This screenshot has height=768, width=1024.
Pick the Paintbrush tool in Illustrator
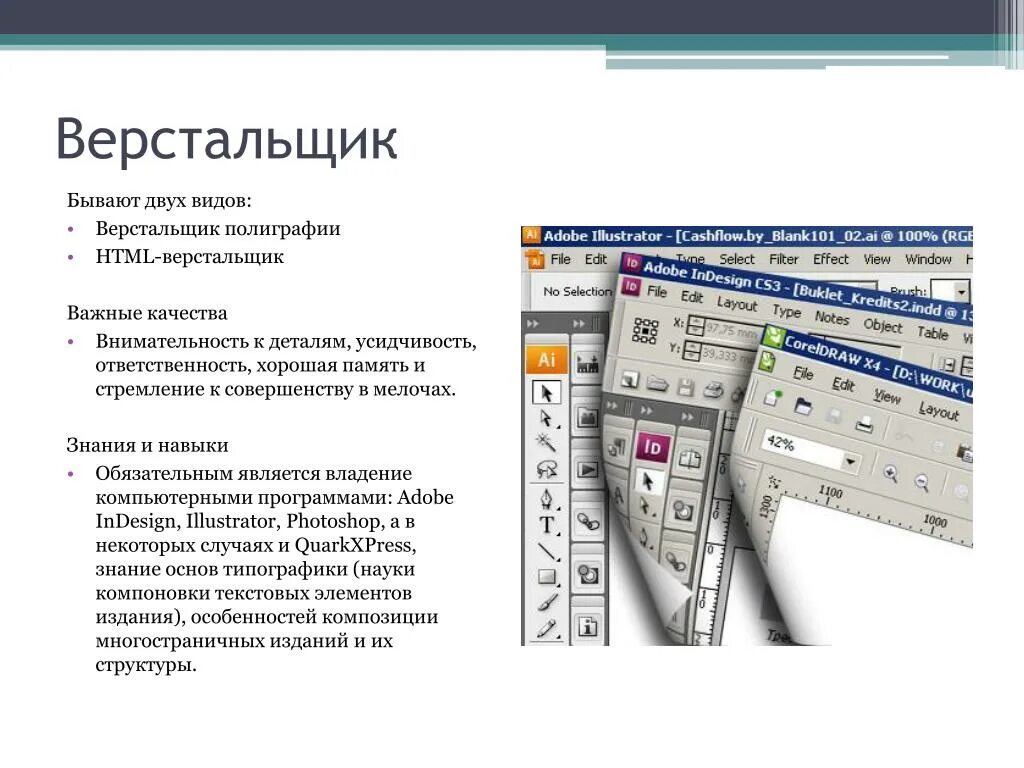click(x=547, y=602)
